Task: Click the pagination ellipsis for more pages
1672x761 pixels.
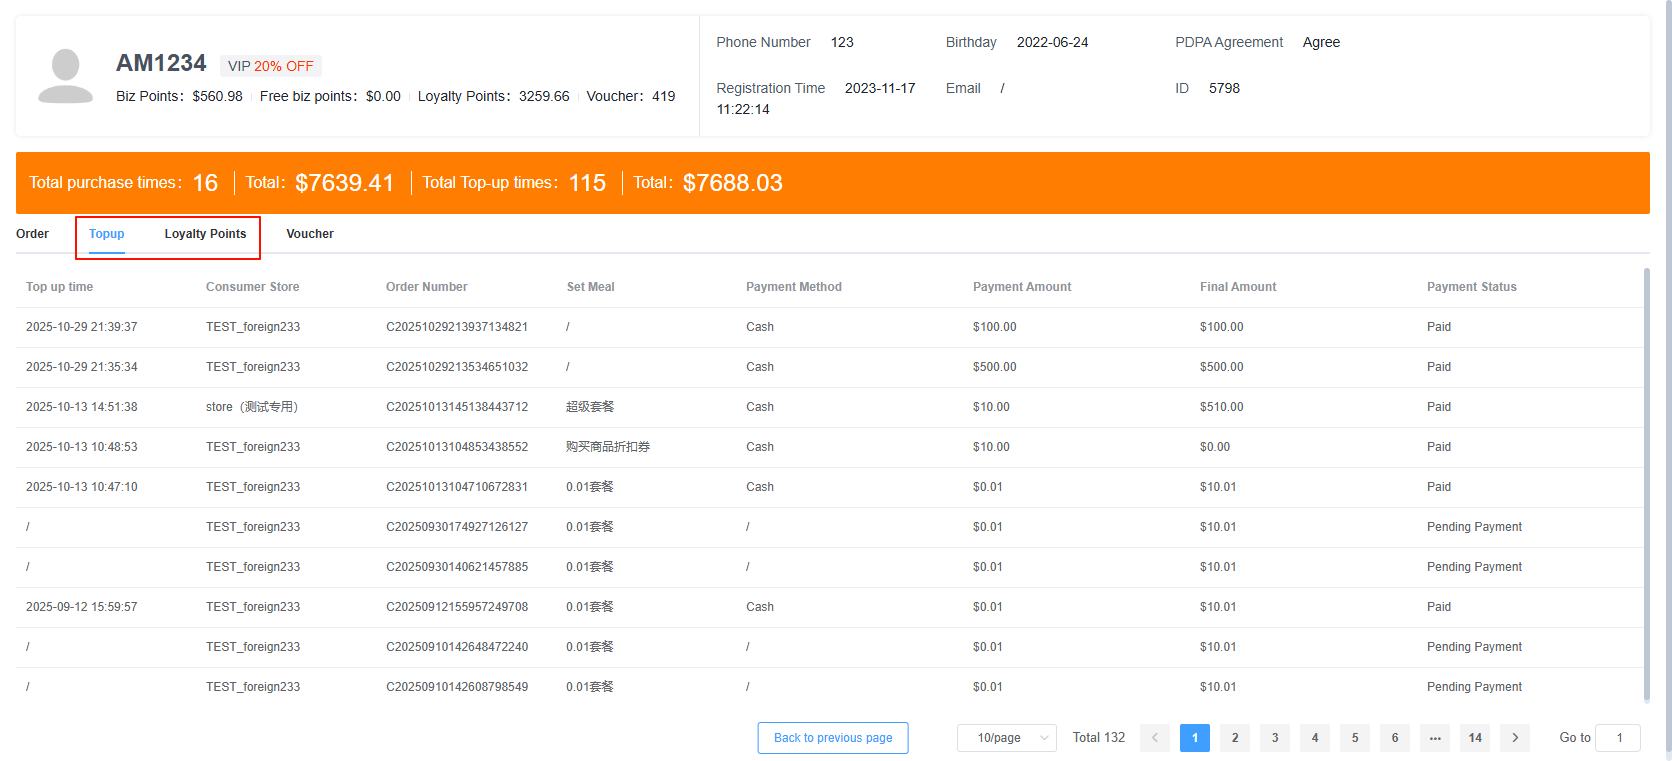Action: 1435,738
